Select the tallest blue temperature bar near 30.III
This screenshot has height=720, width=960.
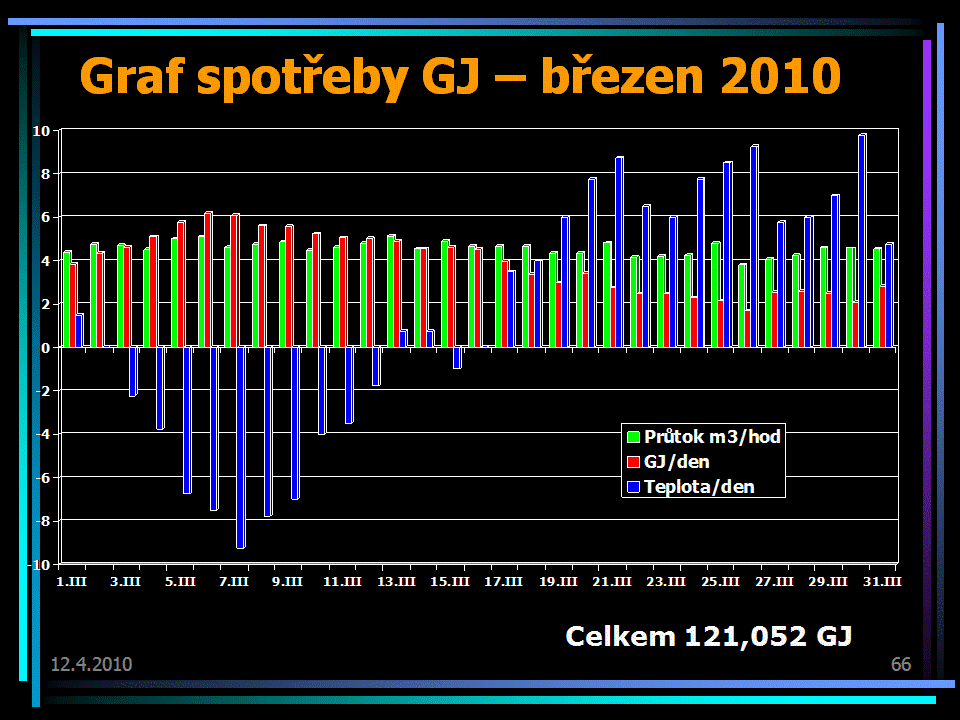(862, 240)
